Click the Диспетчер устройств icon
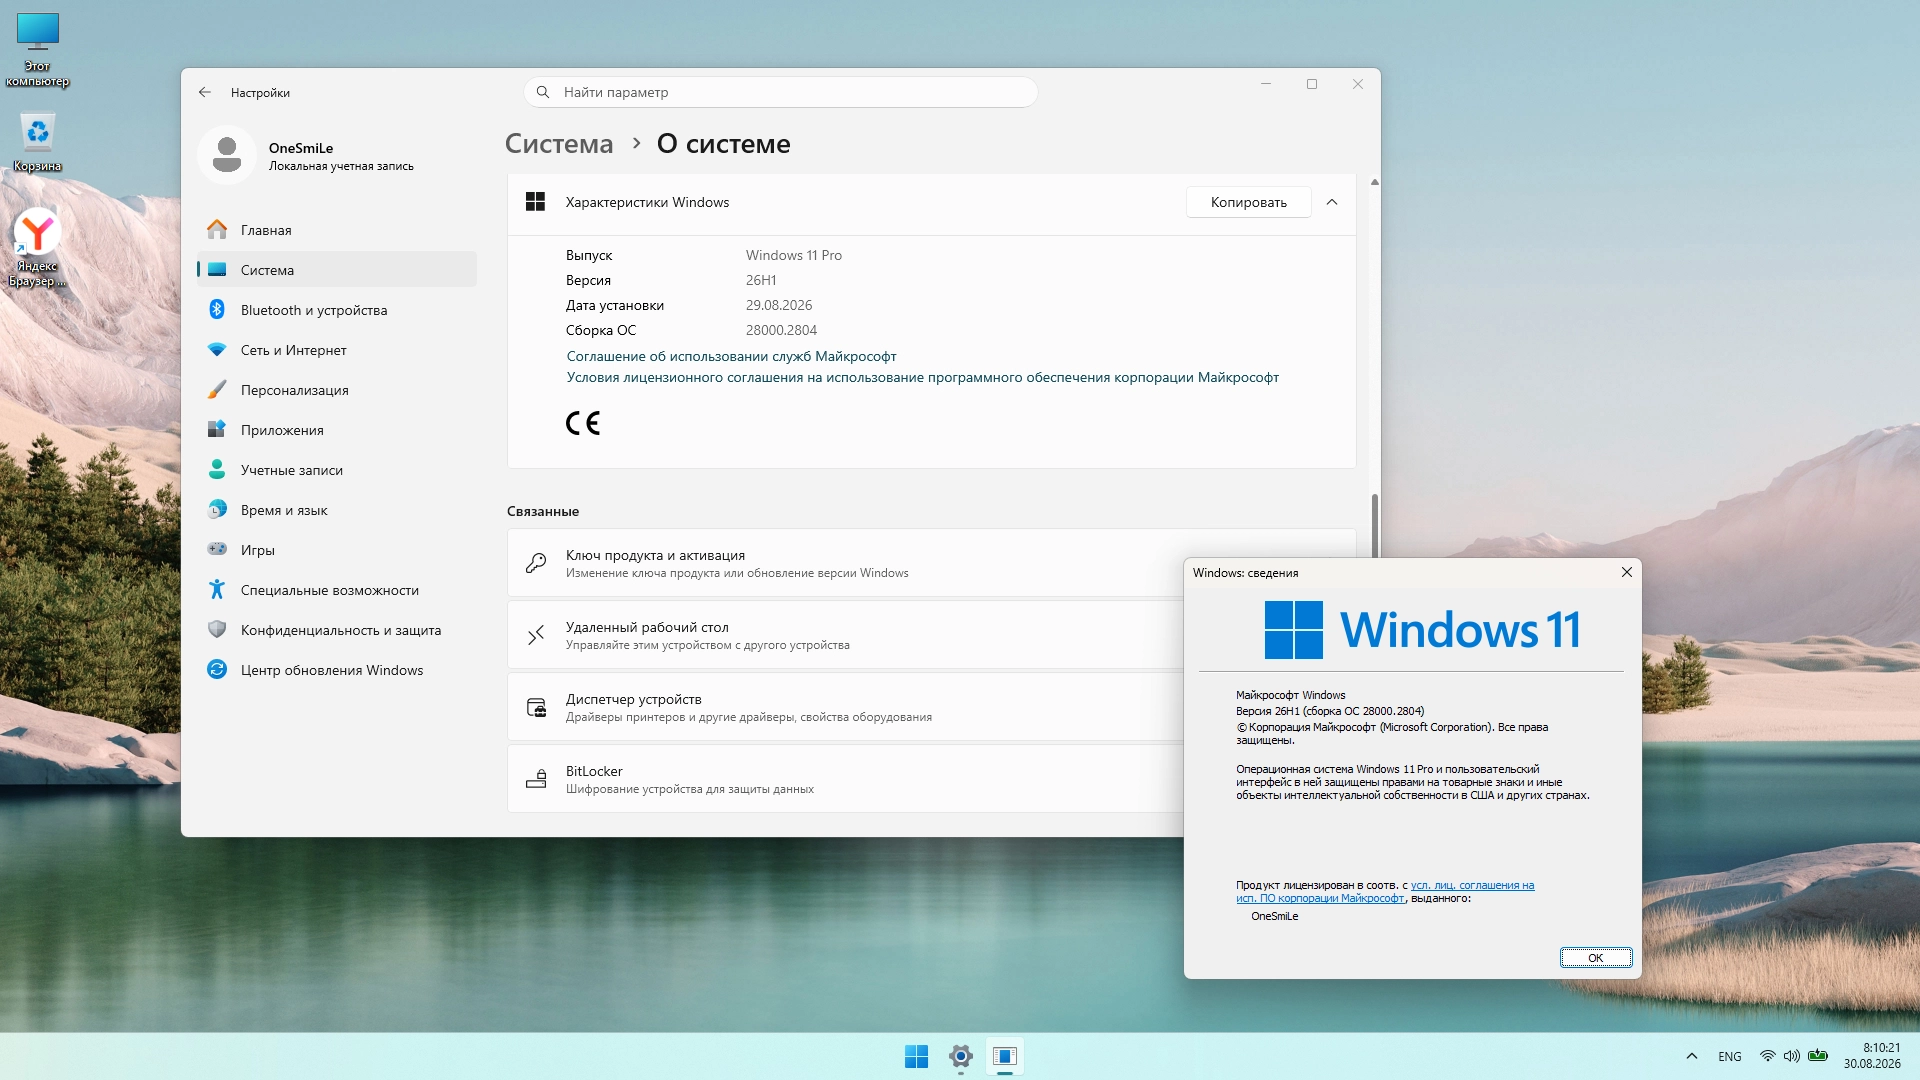Screen dimensions: 1920x1080 click(x=536, y=707)
